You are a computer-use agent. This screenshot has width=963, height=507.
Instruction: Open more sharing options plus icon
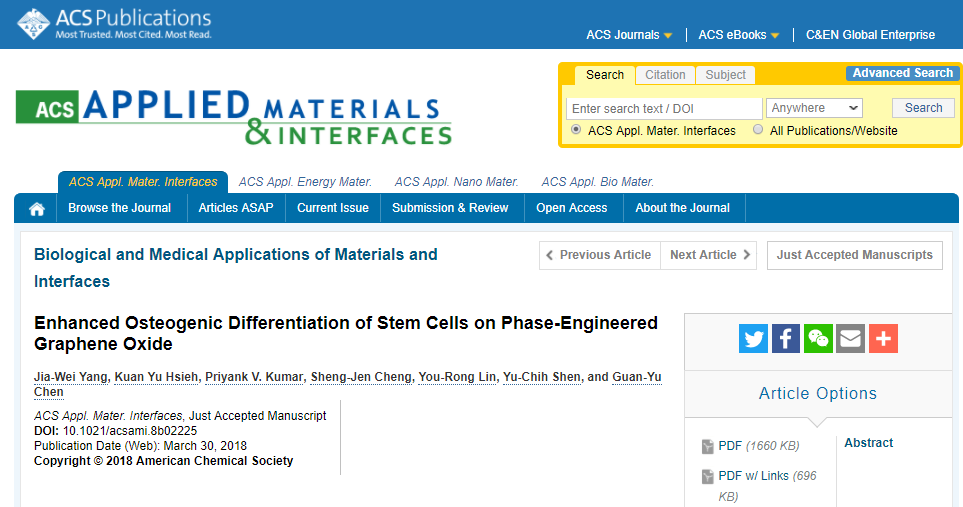(x=883, y=338)
